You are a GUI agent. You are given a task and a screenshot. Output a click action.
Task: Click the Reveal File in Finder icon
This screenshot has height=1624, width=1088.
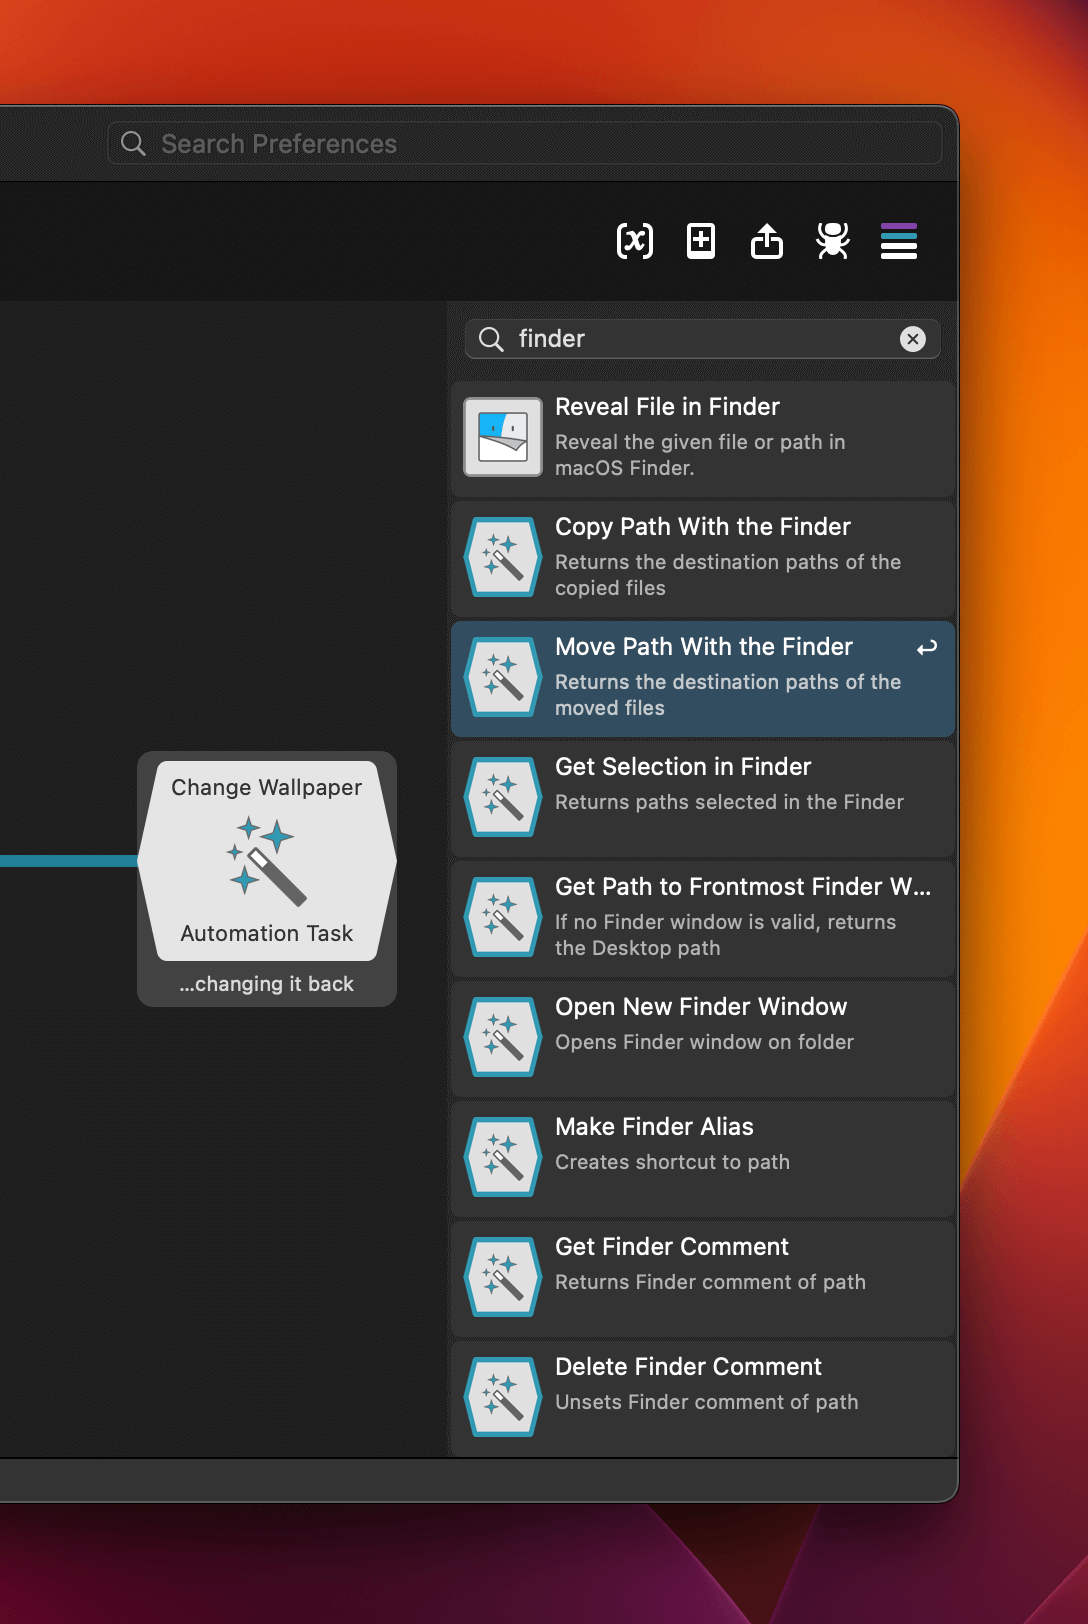tap(503, 437)
